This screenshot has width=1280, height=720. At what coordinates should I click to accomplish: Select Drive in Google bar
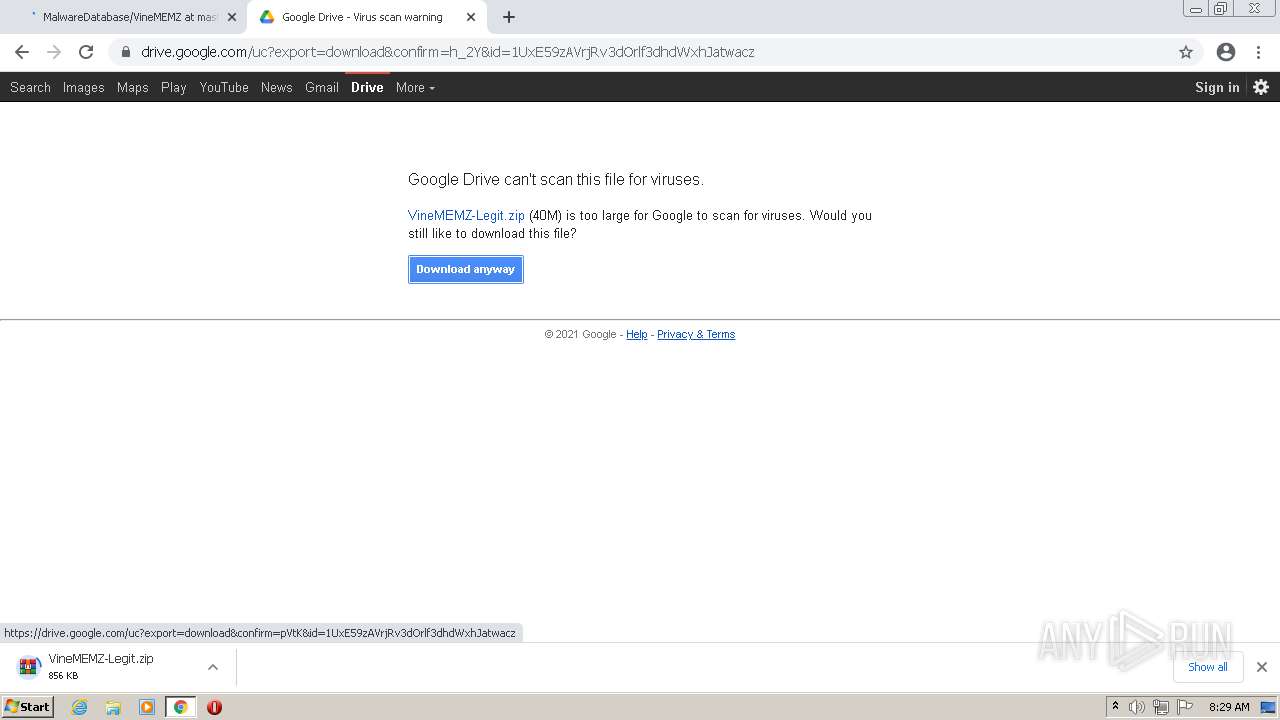click(x=367, y=87)
